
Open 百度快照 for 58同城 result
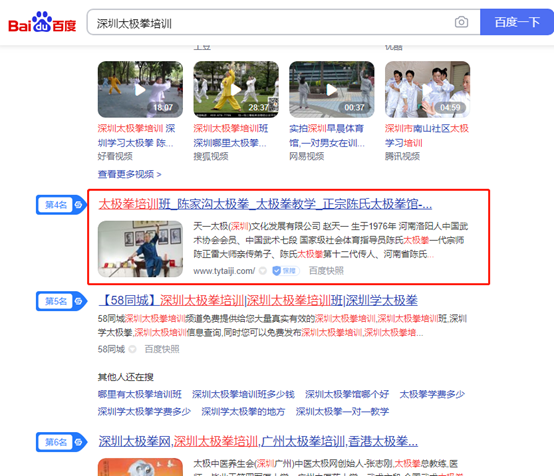(x=162, y=349)
